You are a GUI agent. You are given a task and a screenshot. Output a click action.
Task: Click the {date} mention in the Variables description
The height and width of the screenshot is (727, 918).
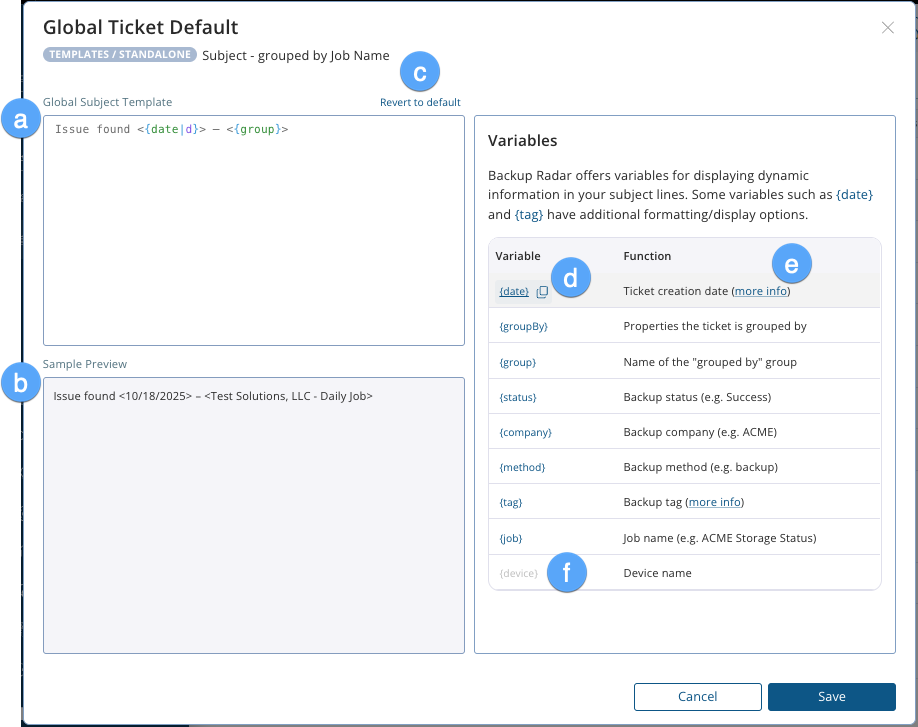click(x=853, y=194)
